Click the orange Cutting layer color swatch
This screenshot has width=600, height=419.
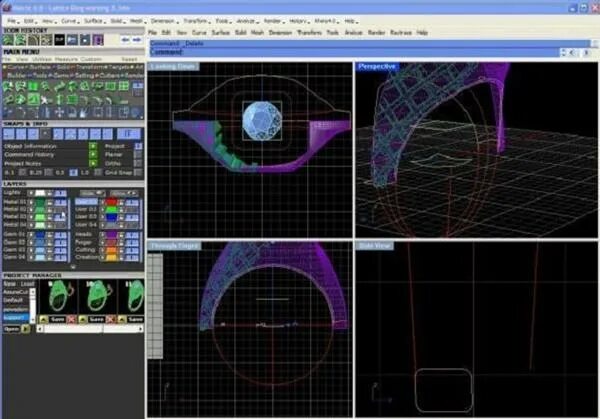pyautogui.click(x=111, y=251)
